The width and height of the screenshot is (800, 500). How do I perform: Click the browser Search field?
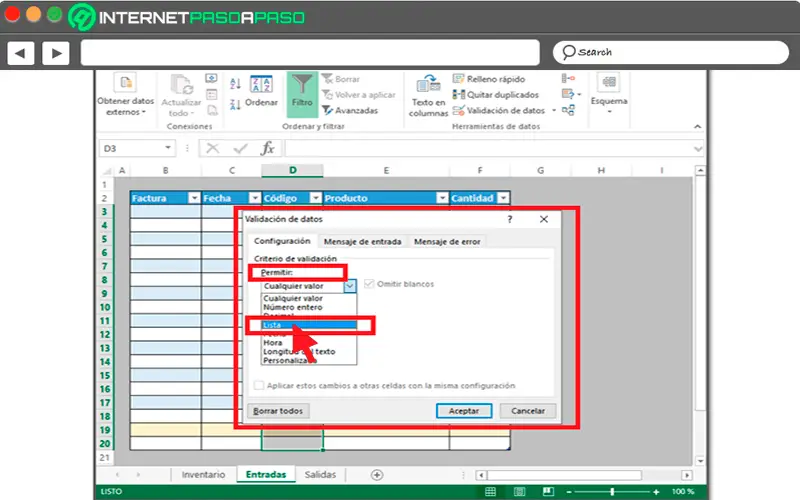pyautogui.click(x=671, y=53)
